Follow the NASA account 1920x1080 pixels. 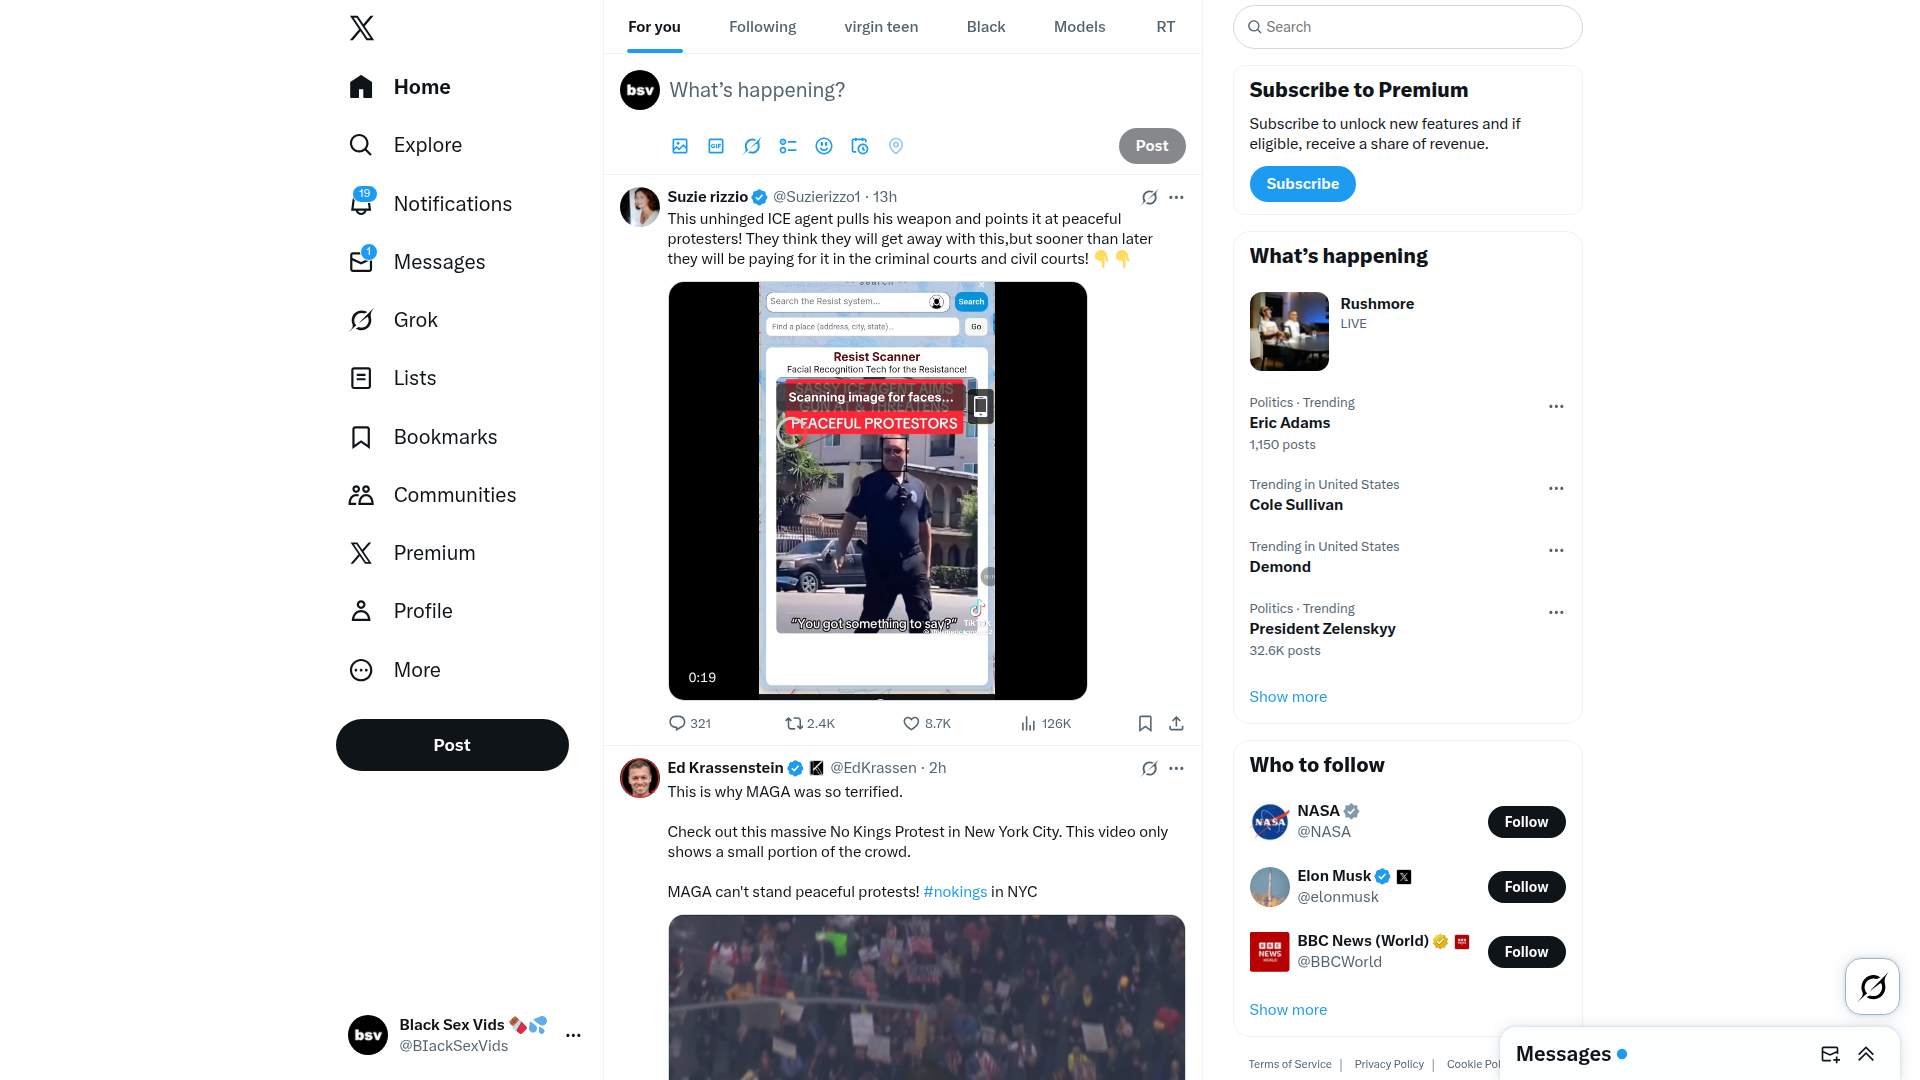click(1526, 822)
